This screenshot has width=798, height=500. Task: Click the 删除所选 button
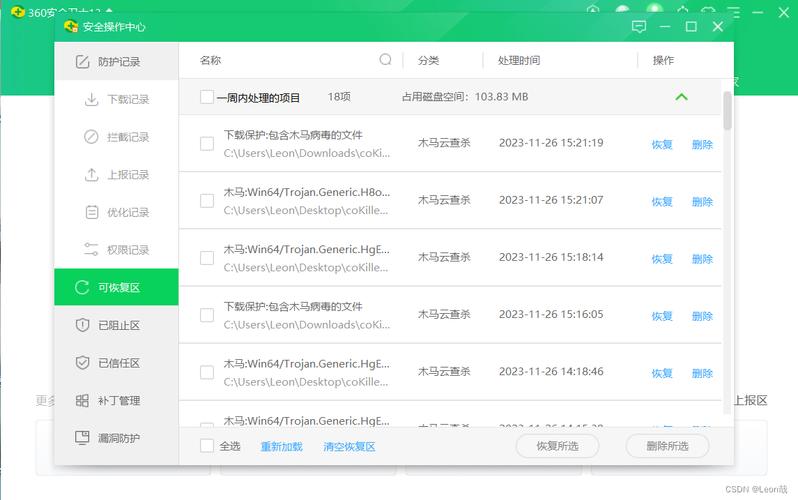coord(667,446)
